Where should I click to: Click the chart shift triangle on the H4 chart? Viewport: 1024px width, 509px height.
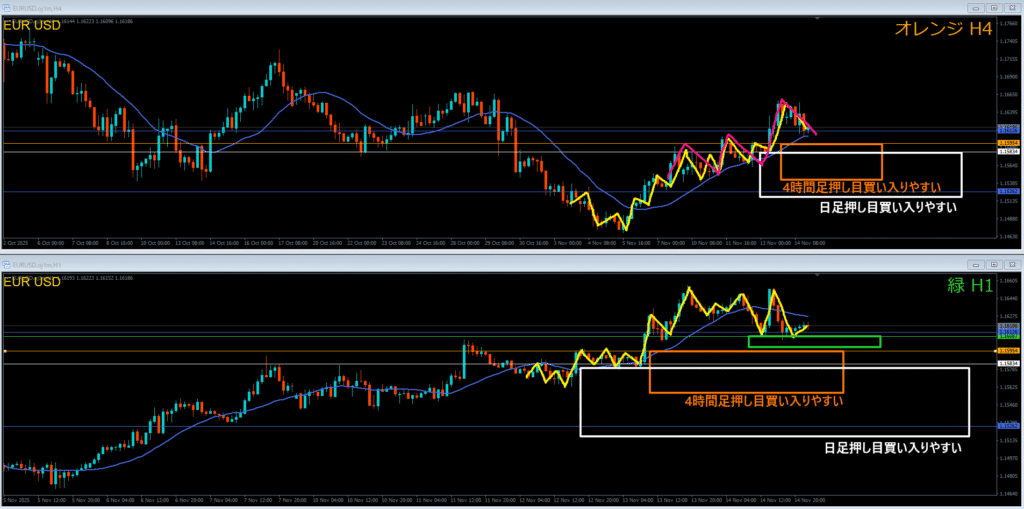tap(817, 20)
